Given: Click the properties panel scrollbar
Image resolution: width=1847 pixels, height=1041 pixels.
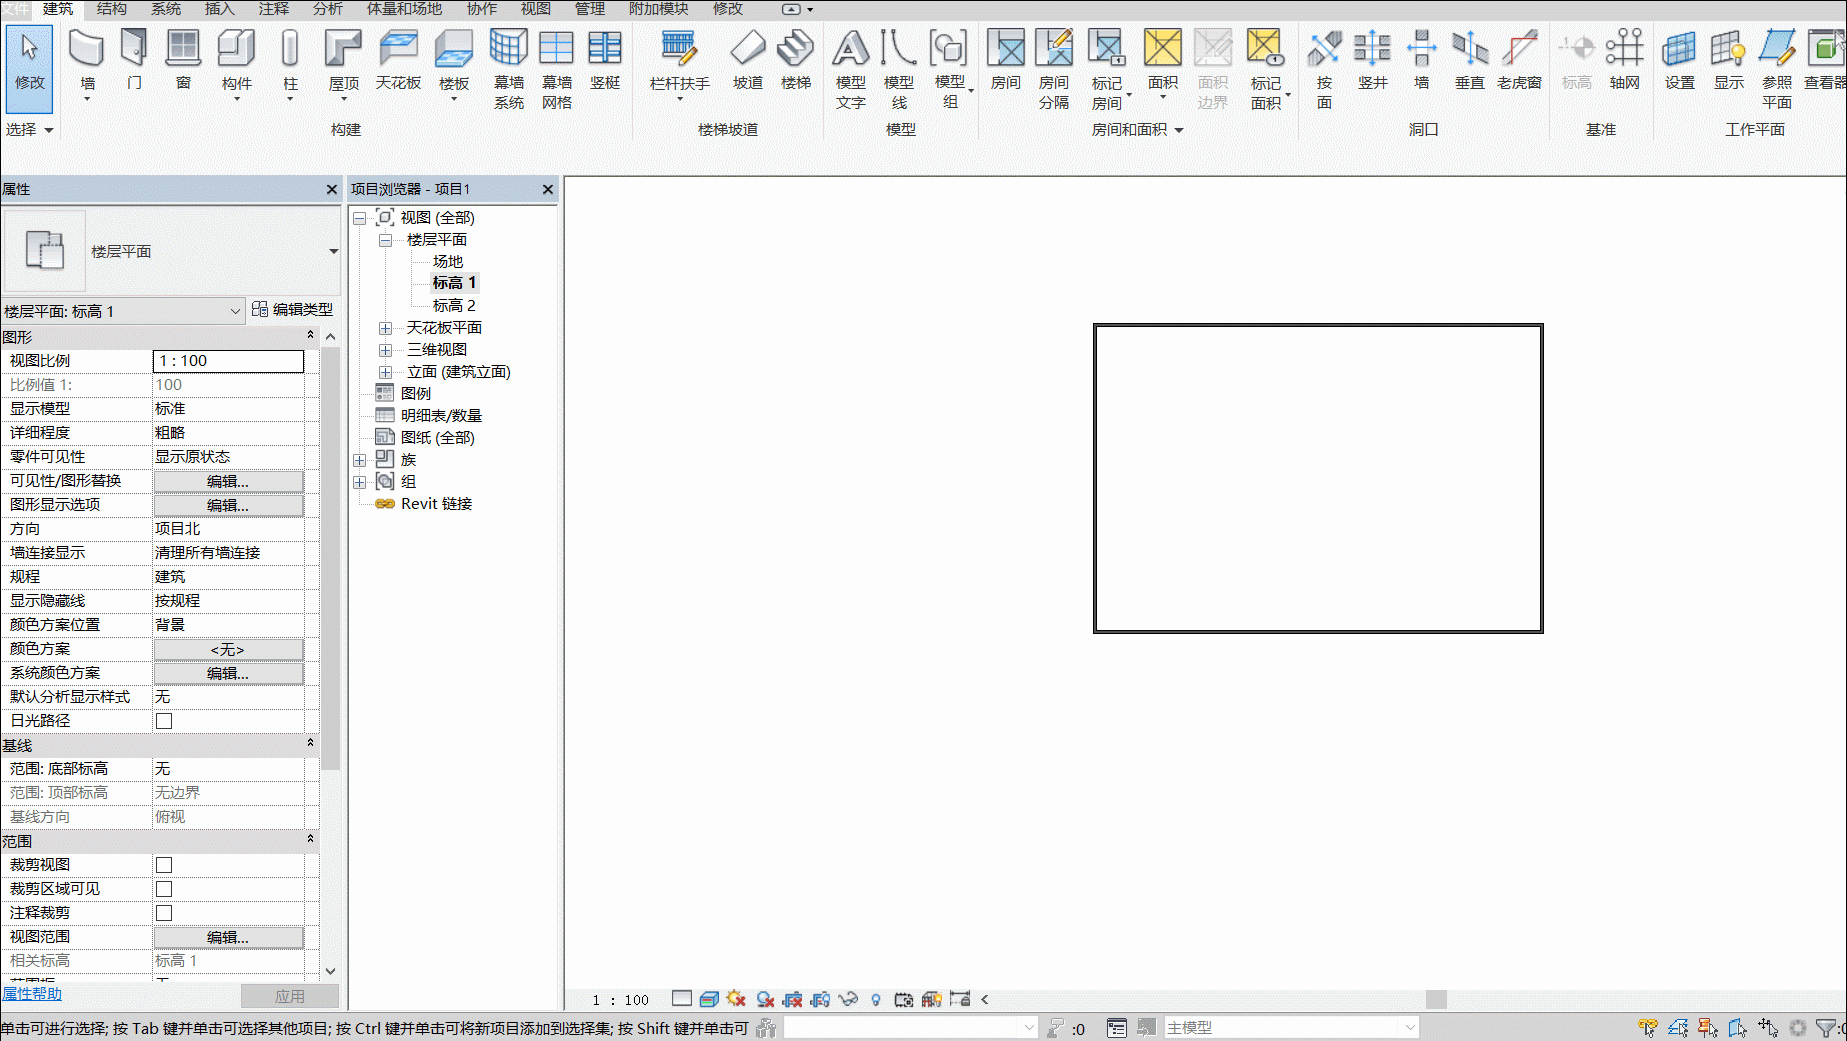Looking at the screenshot, I should [331, 558].
